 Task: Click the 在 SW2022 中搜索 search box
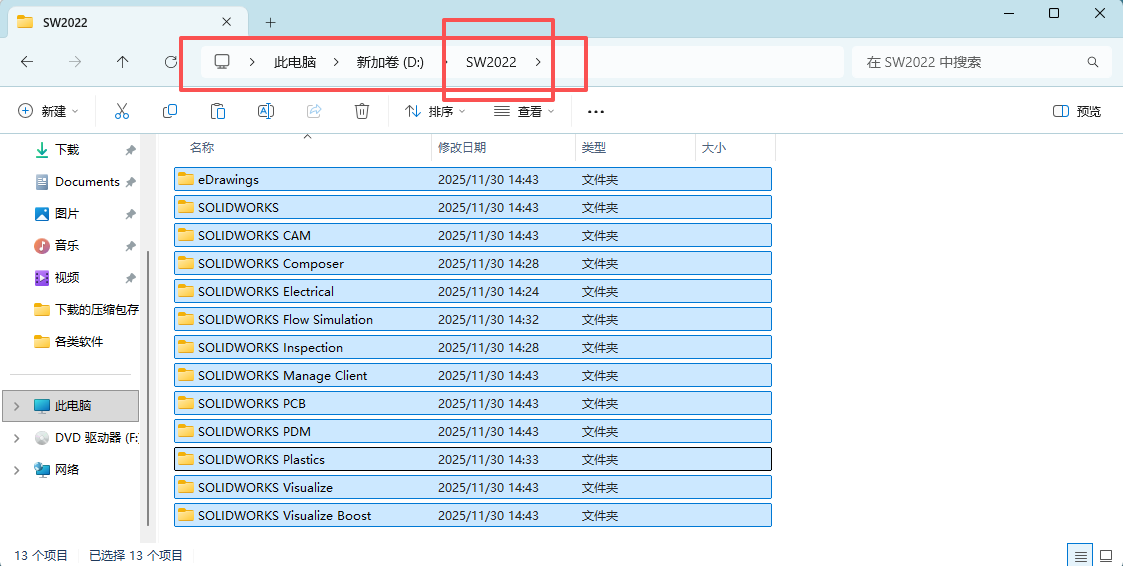[970, 62]
